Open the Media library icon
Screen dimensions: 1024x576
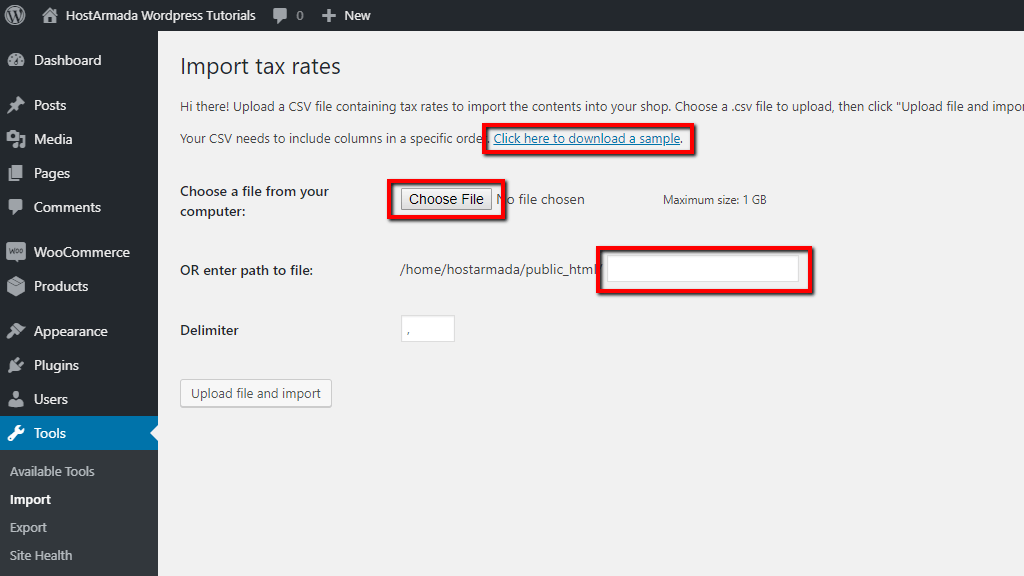click(15, 139)
